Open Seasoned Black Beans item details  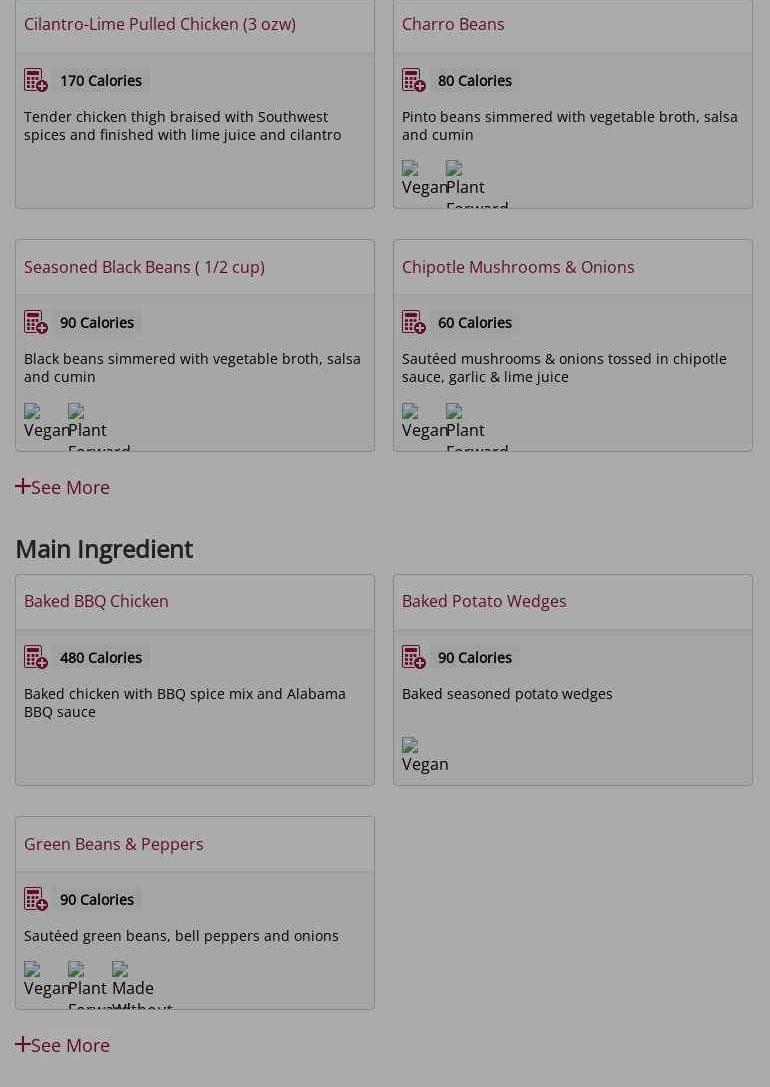point(144,267)
